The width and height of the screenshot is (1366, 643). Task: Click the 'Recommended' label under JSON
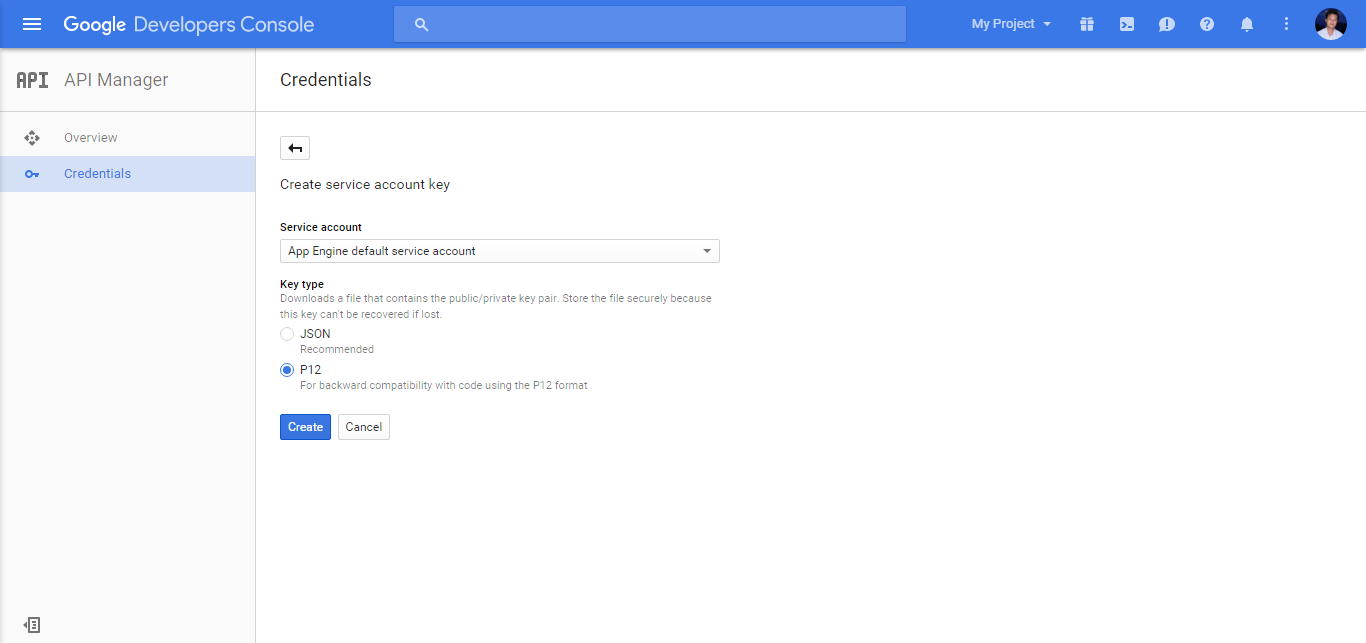coord(337,350)
